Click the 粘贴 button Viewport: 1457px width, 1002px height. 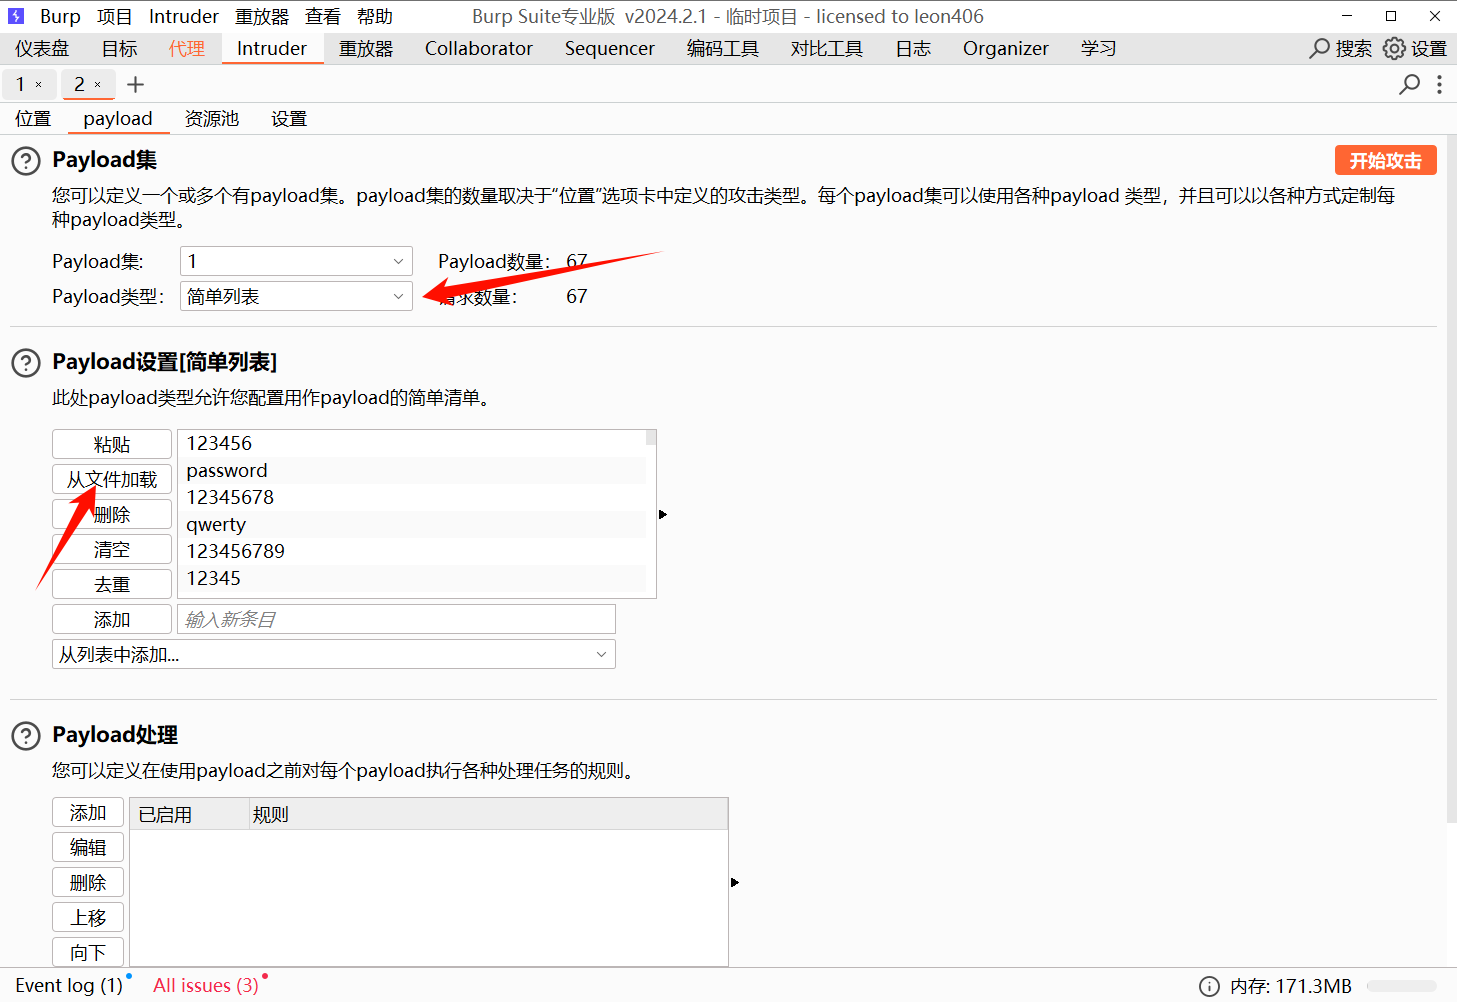tap(112, 444)
